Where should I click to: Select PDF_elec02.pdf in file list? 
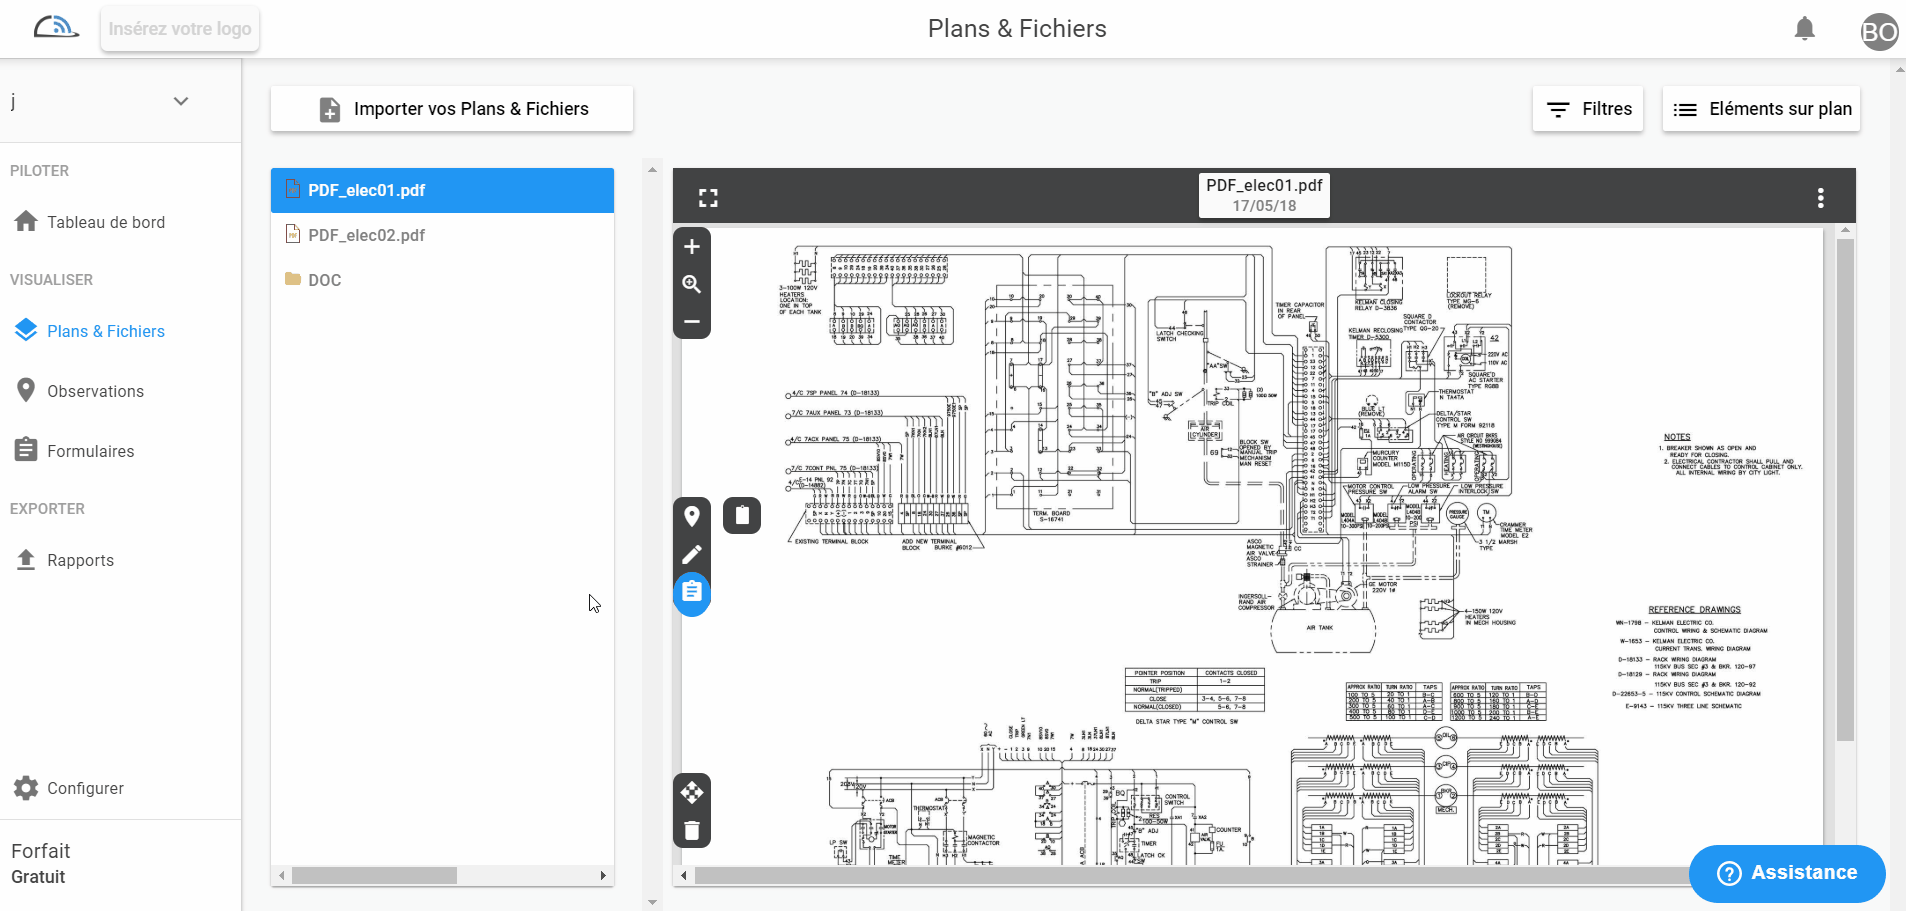(366, 235)
